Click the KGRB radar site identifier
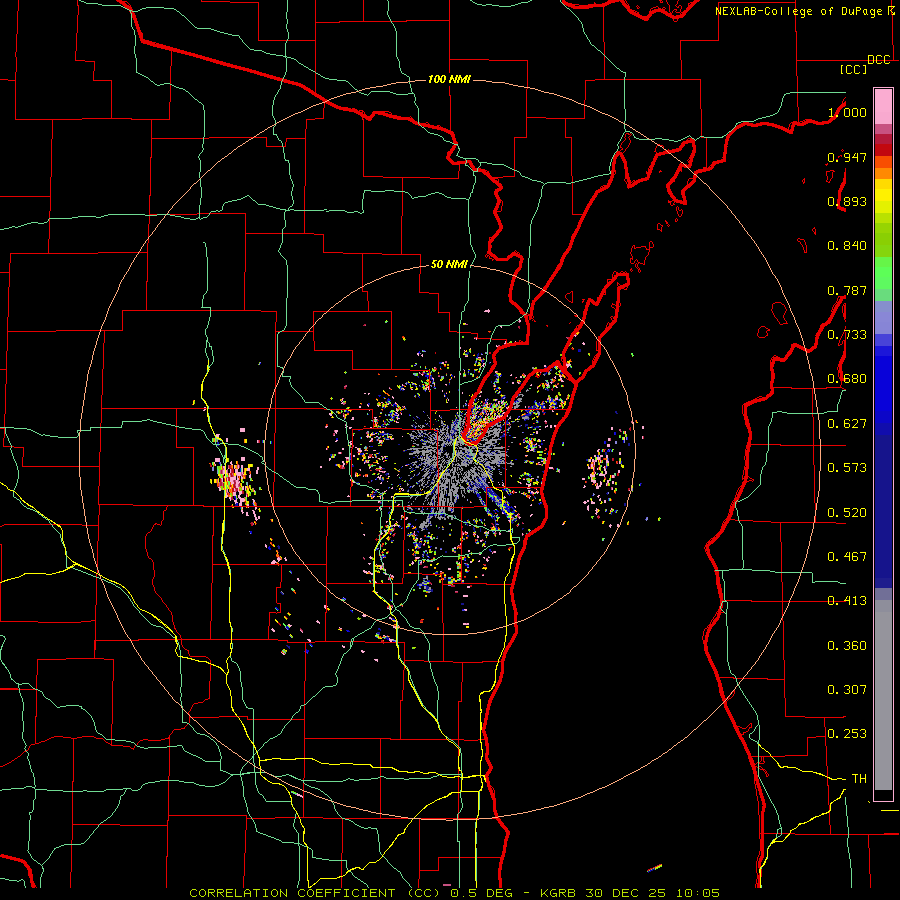Image resolution: width=900 pixels, height=900 pixels. click(x=558, y=893)
